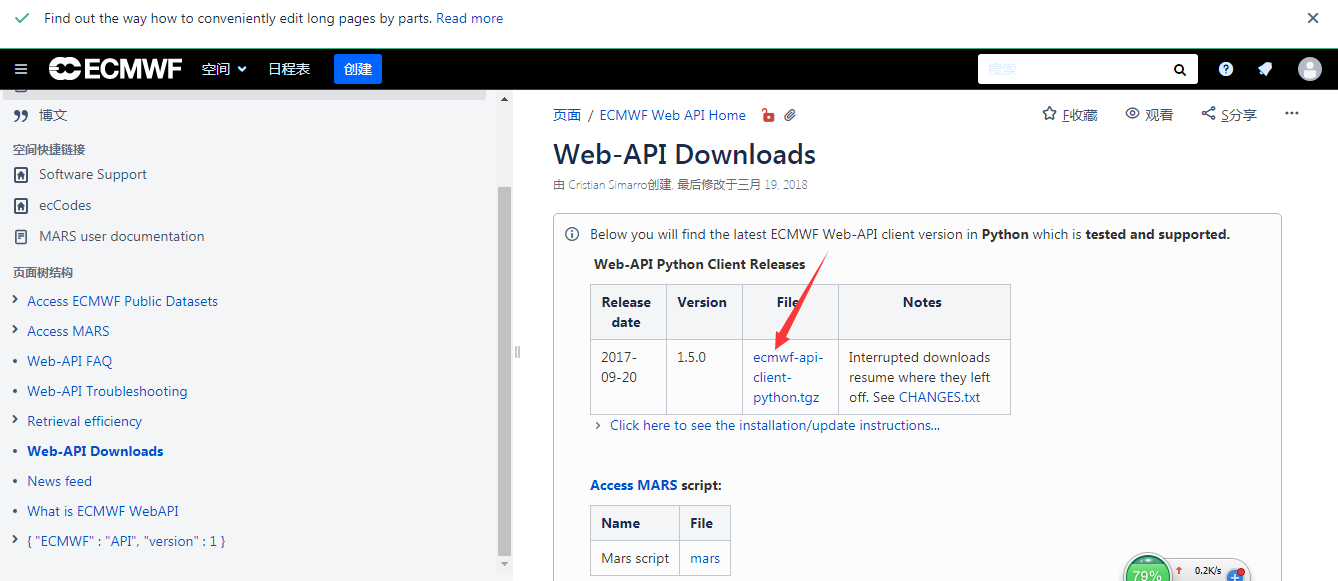Expand installation/update instructions section
The height and width of the screenshot is (581, 1338).
pos(774,425)
